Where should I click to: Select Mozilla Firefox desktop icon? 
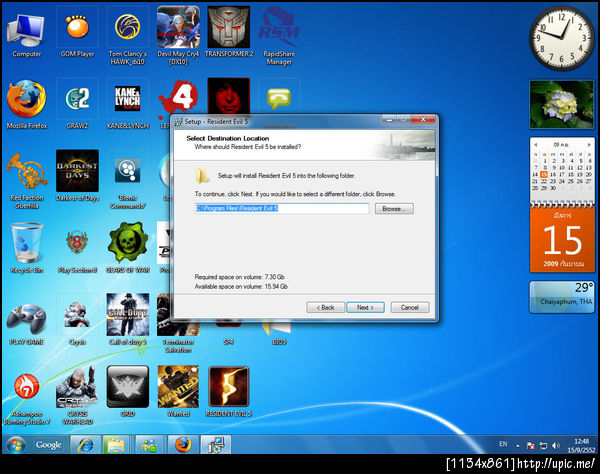(x=26, y=104)
